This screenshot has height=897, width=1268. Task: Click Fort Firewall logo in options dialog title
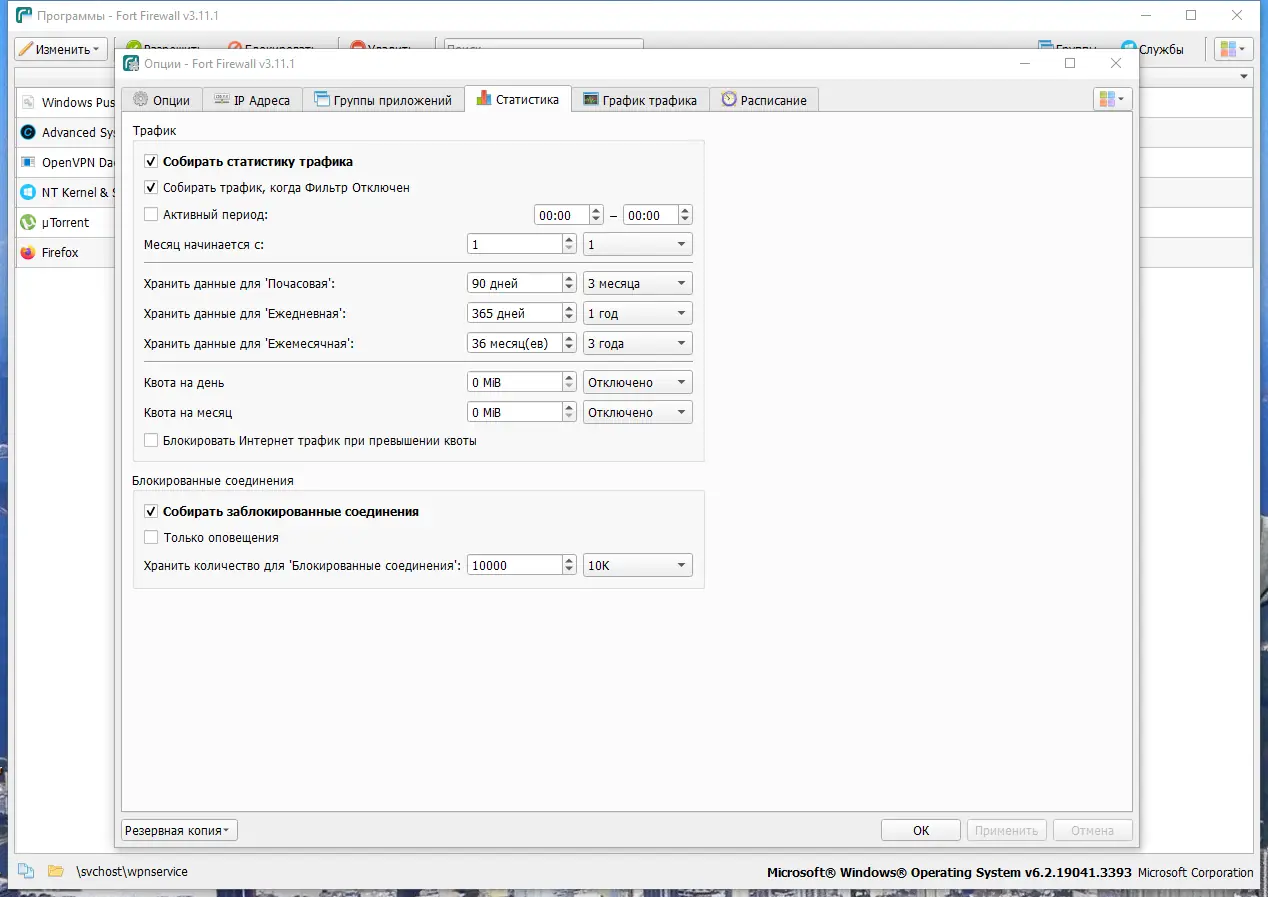point(130,63)
